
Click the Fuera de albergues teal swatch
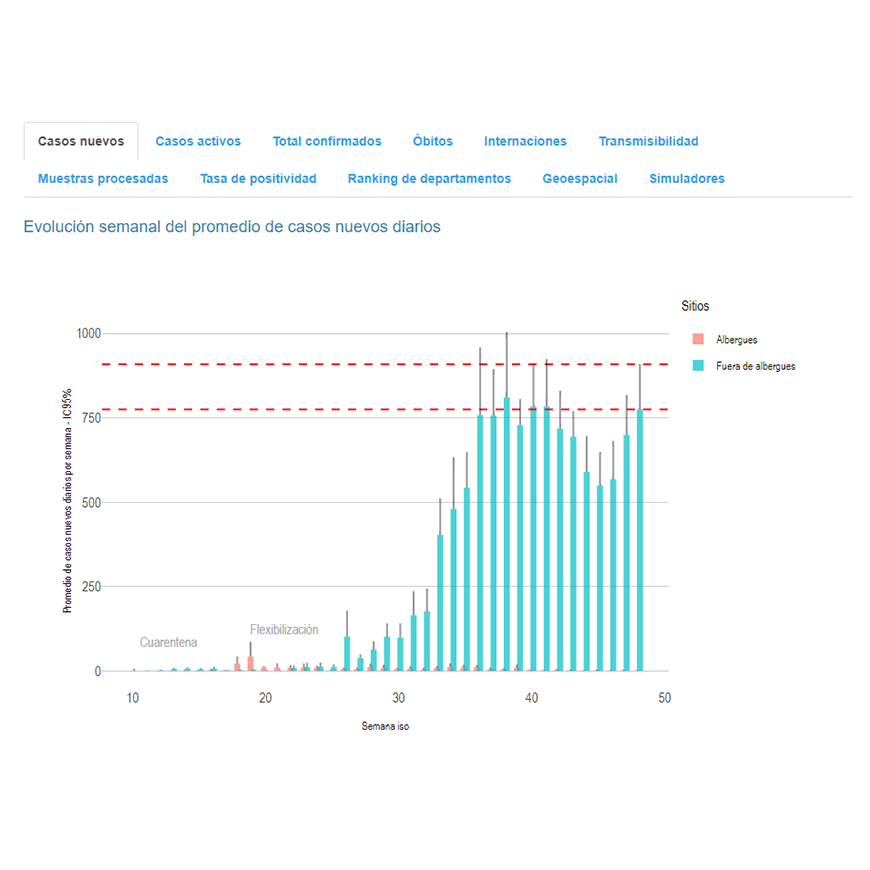pos(697,366)
